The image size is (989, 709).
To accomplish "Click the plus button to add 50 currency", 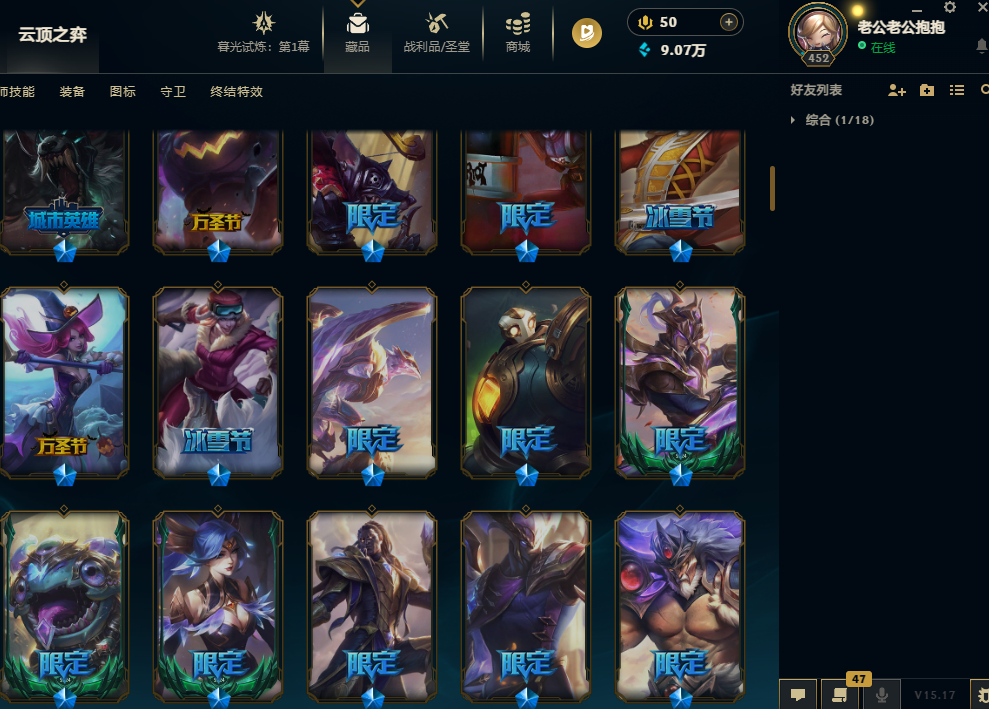I will [729, 22].
